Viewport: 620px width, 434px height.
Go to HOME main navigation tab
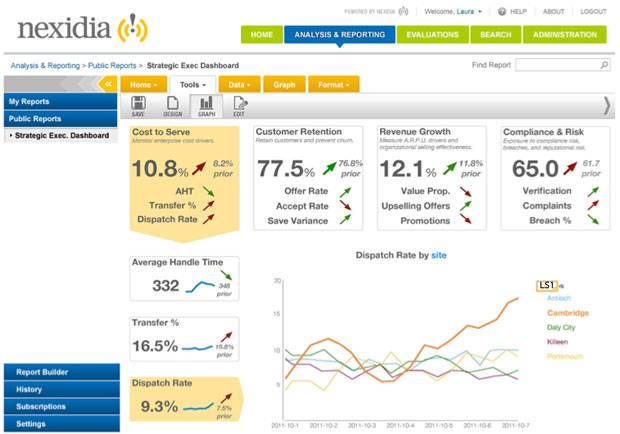click(x=261, y=34)
